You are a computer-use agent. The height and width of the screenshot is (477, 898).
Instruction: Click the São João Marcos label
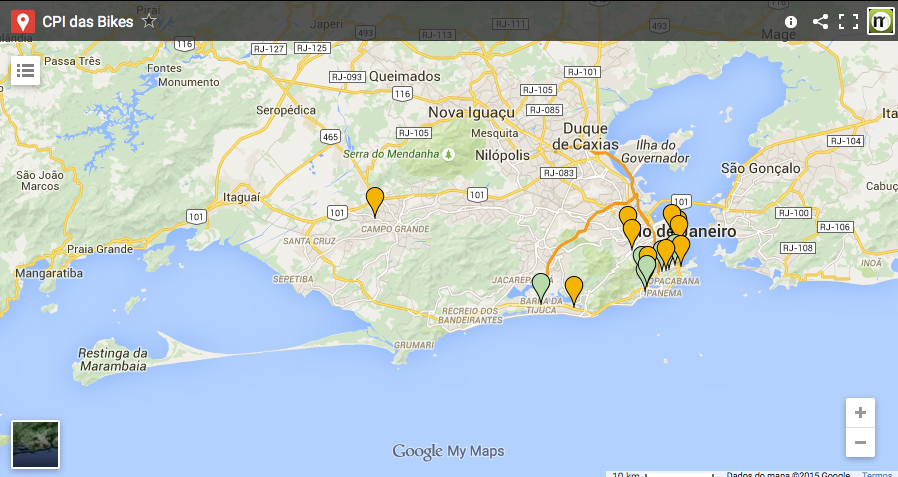coord(40,180)
